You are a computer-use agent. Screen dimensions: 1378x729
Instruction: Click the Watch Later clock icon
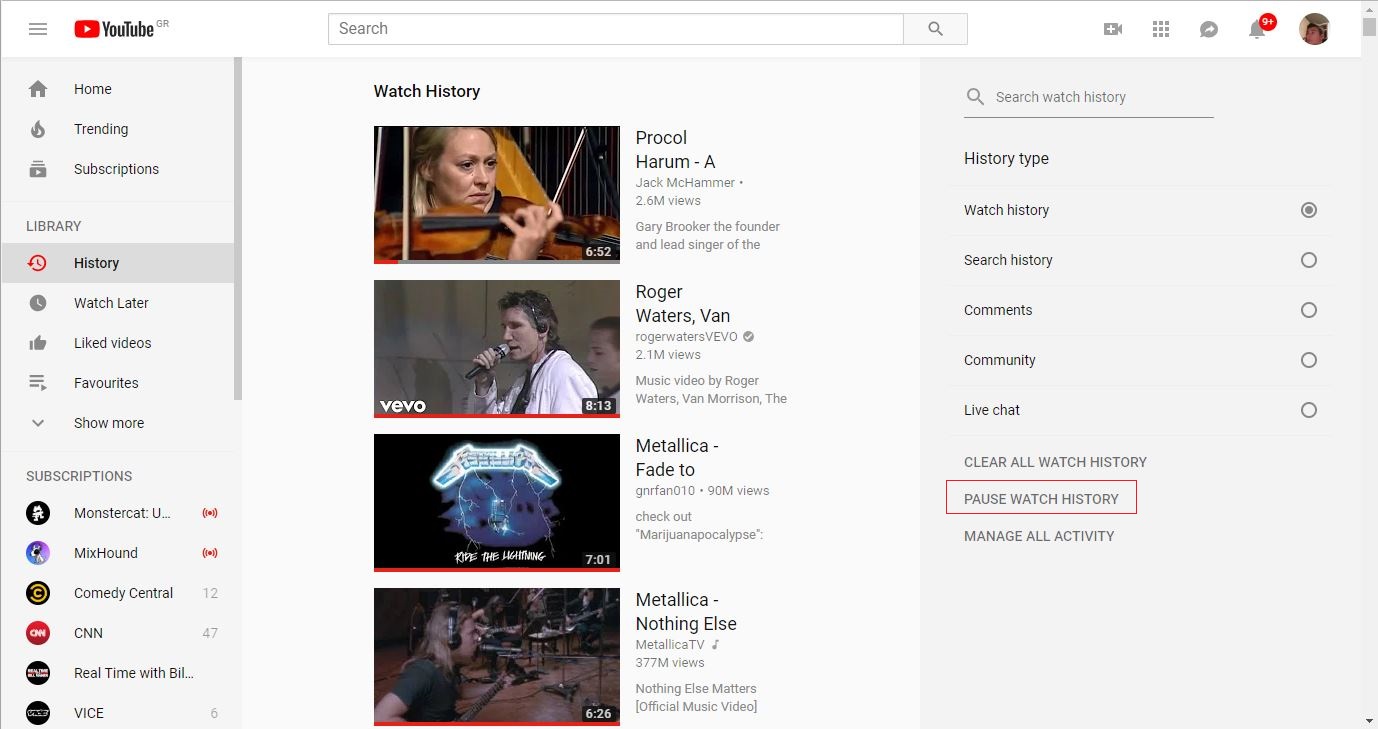click(x=38, y=303)
